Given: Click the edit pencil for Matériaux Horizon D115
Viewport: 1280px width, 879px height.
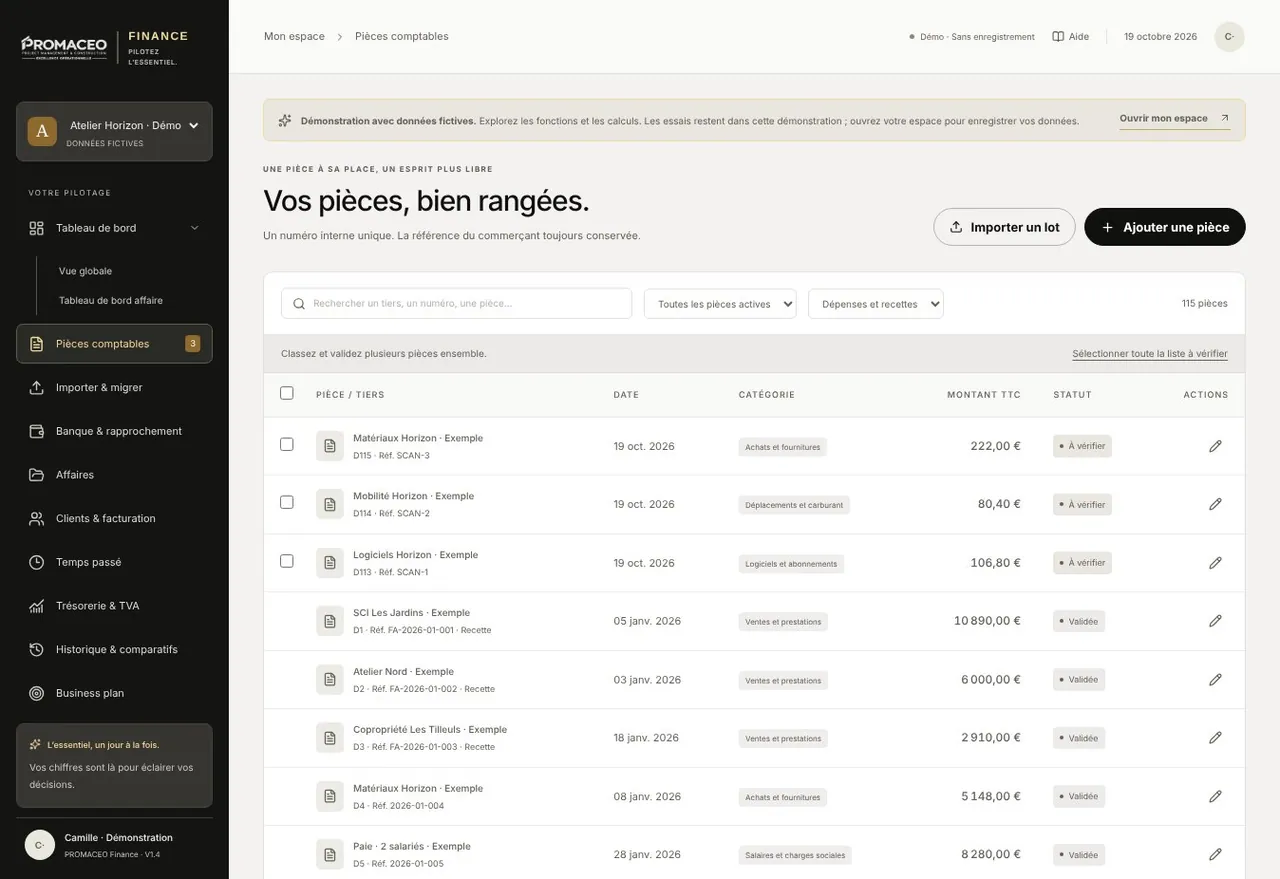Looking at the screenshot, I should pos(1215,446).
